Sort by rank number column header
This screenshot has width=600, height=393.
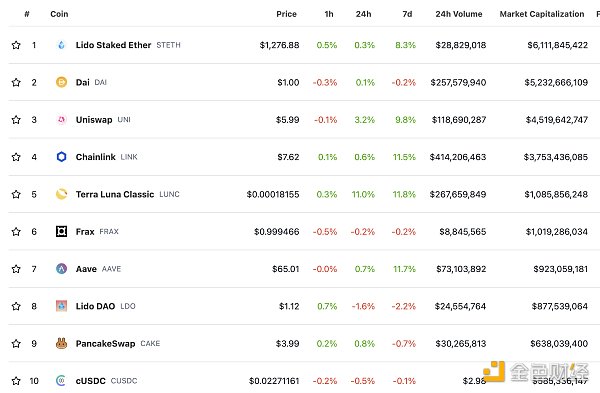pyautogui.click(x=27, y=14)
